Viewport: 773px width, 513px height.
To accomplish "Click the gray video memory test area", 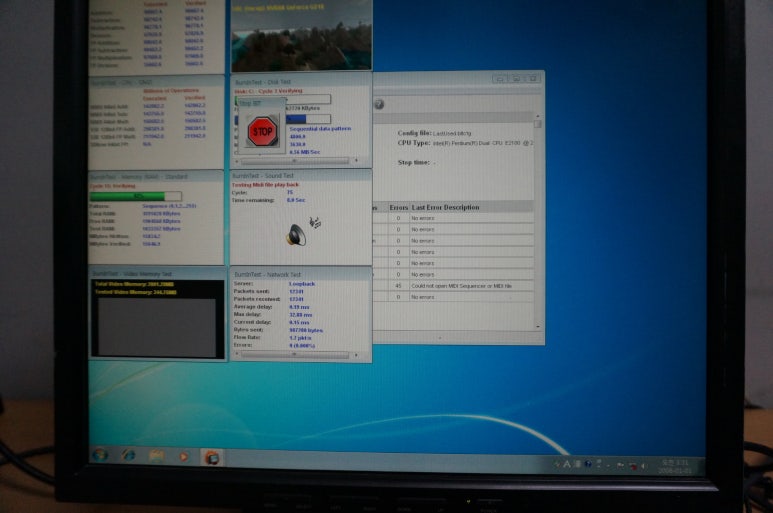I will 157,326.
